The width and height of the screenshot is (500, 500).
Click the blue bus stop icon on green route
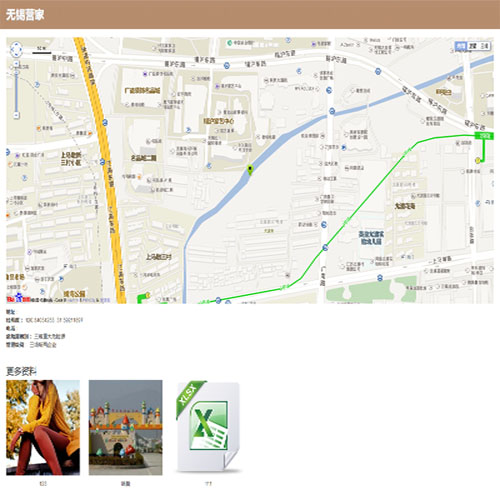click(325, 247)
